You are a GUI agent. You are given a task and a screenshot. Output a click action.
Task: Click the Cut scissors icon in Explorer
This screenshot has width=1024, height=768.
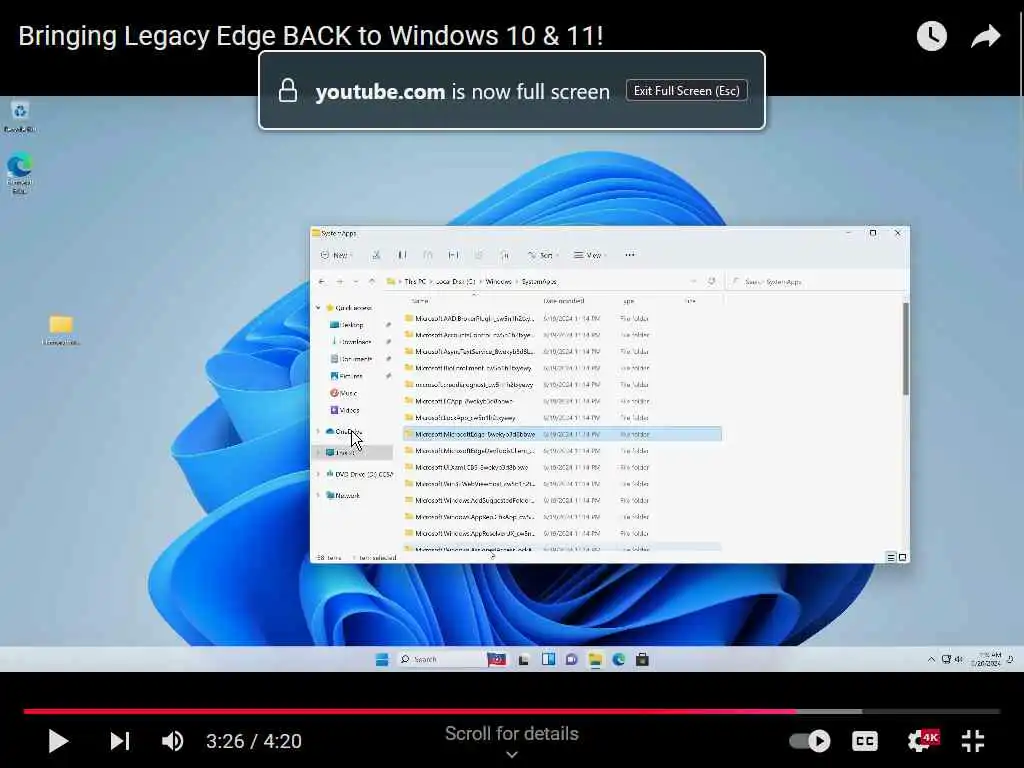coord(376,255)
